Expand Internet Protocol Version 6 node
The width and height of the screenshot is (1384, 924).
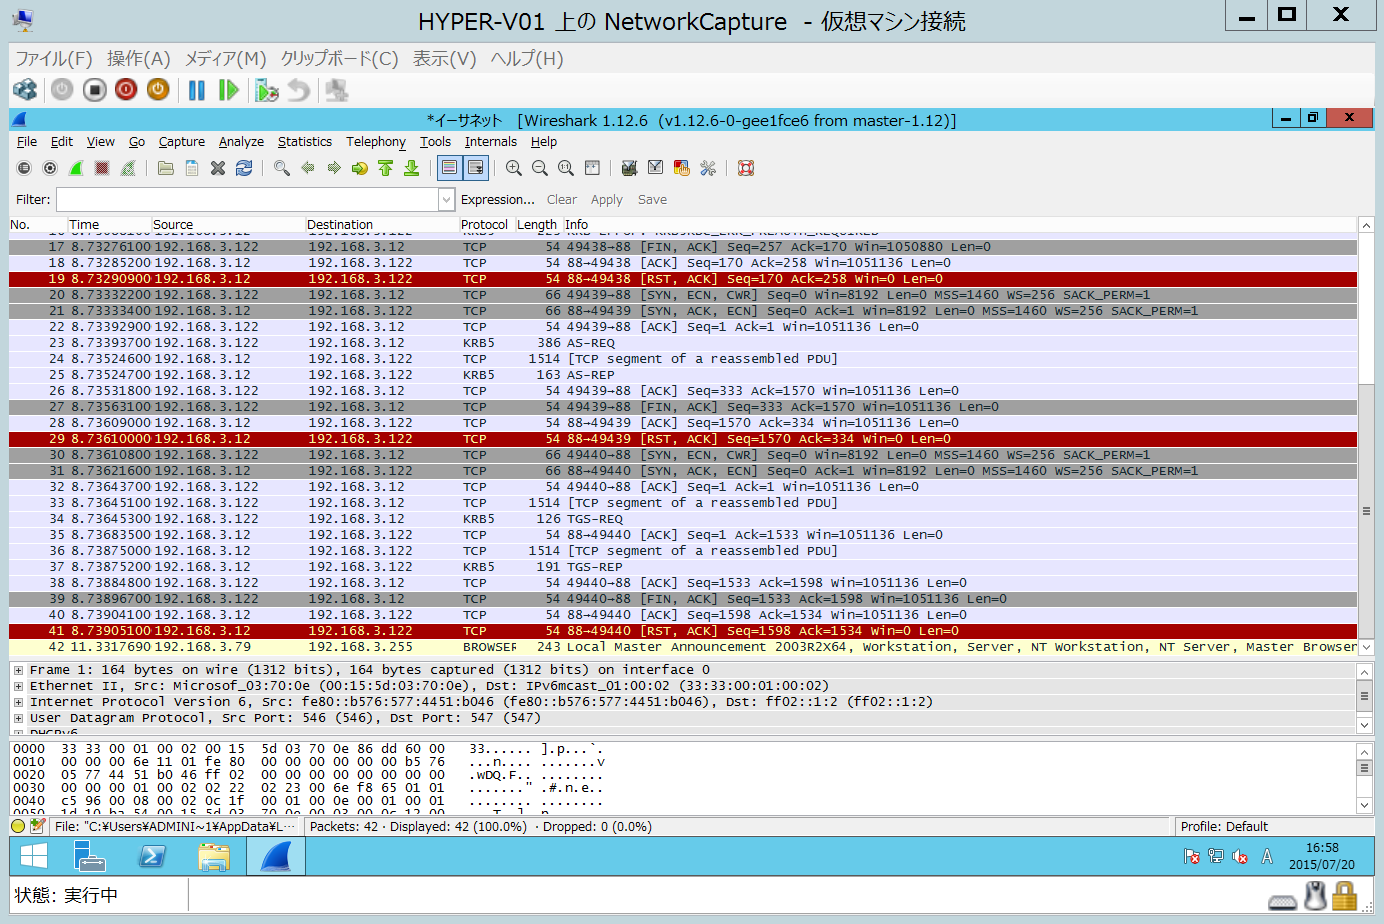18,702
